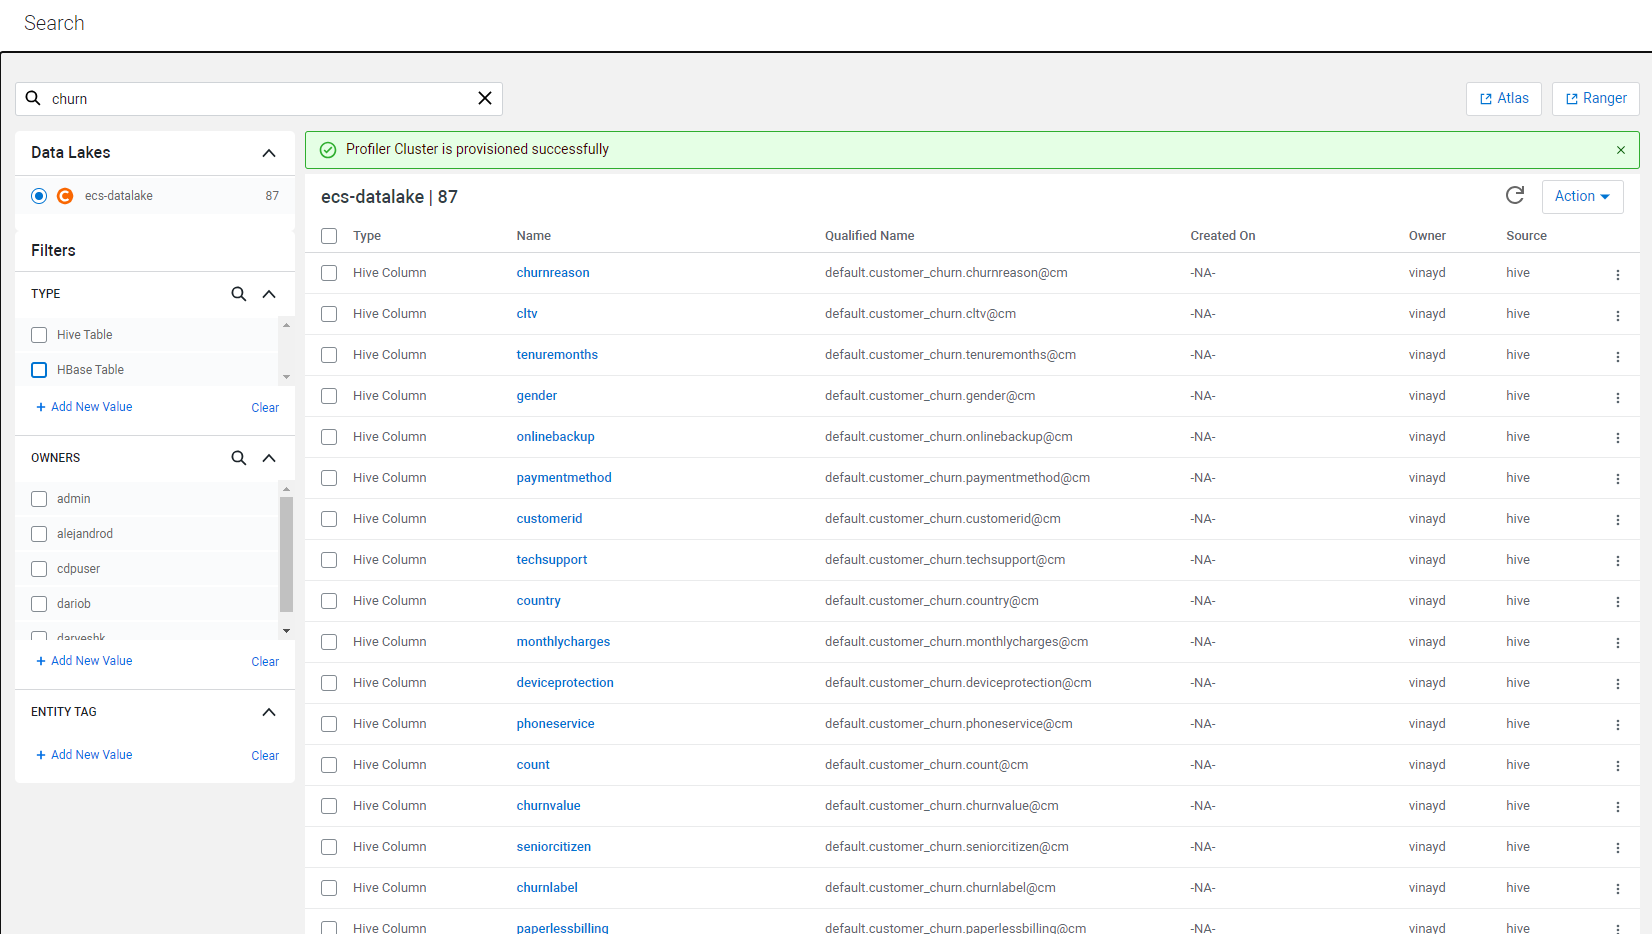Image resolution: width=1652 pixels, height=934 pixels.
Task: Clear the churn search text with X icon
Action: [x=485, y=98]
